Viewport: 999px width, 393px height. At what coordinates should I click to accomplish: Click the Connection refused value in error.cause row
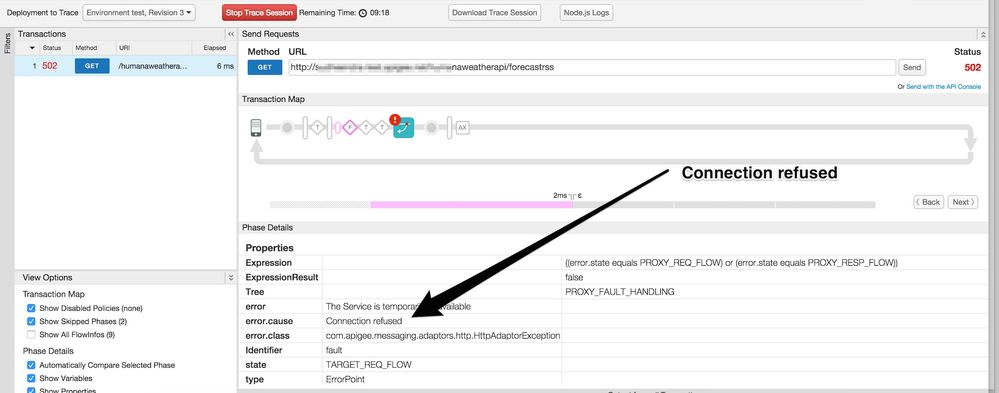pos(364,321)
